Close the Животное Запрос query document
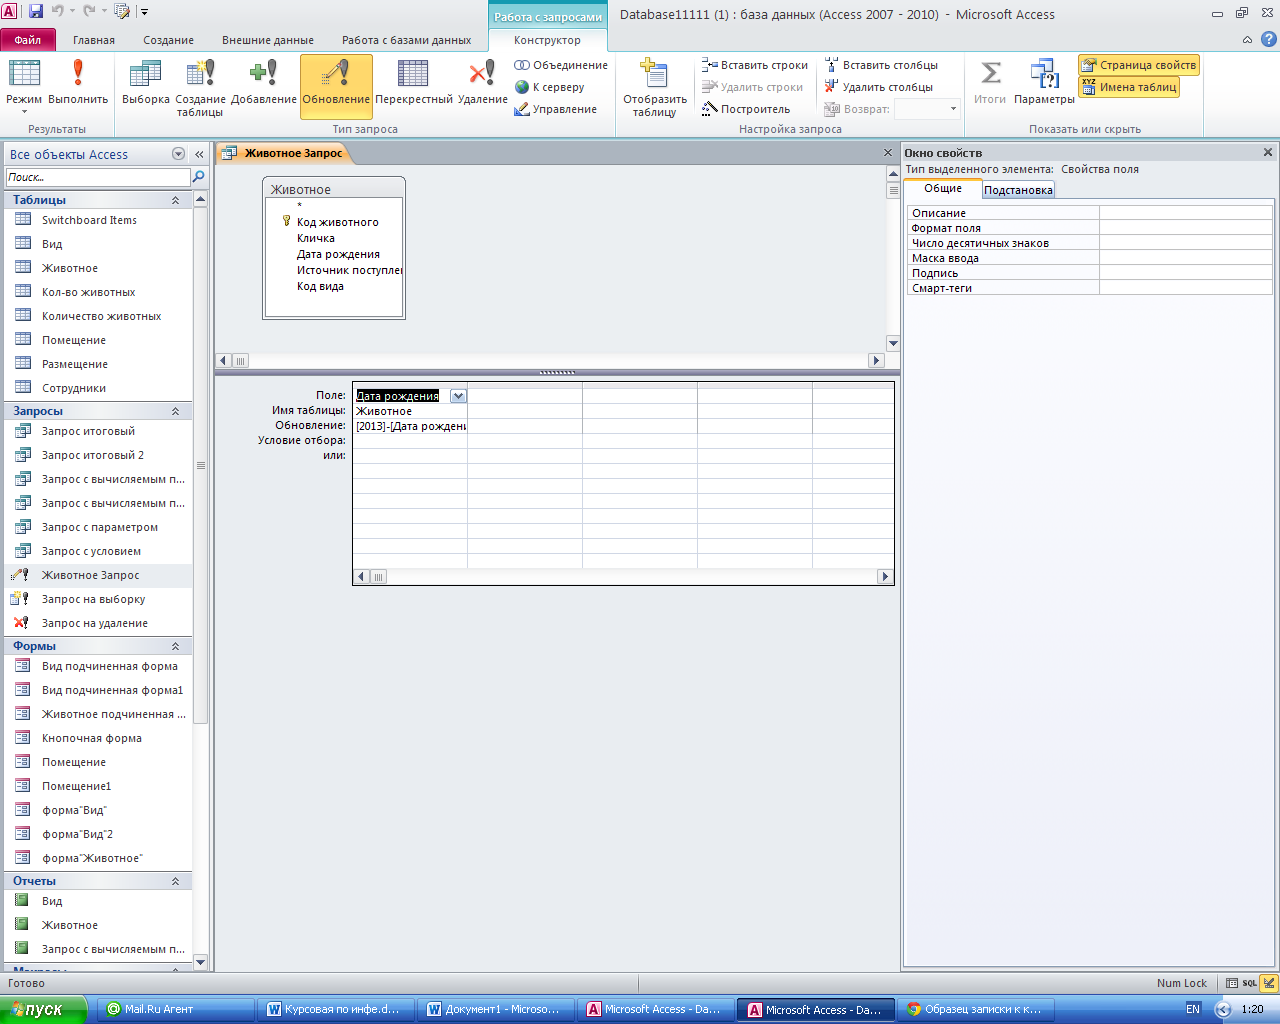Image resolution: width=1280 pixels, height=1024 pixels. tap(887, 153)
